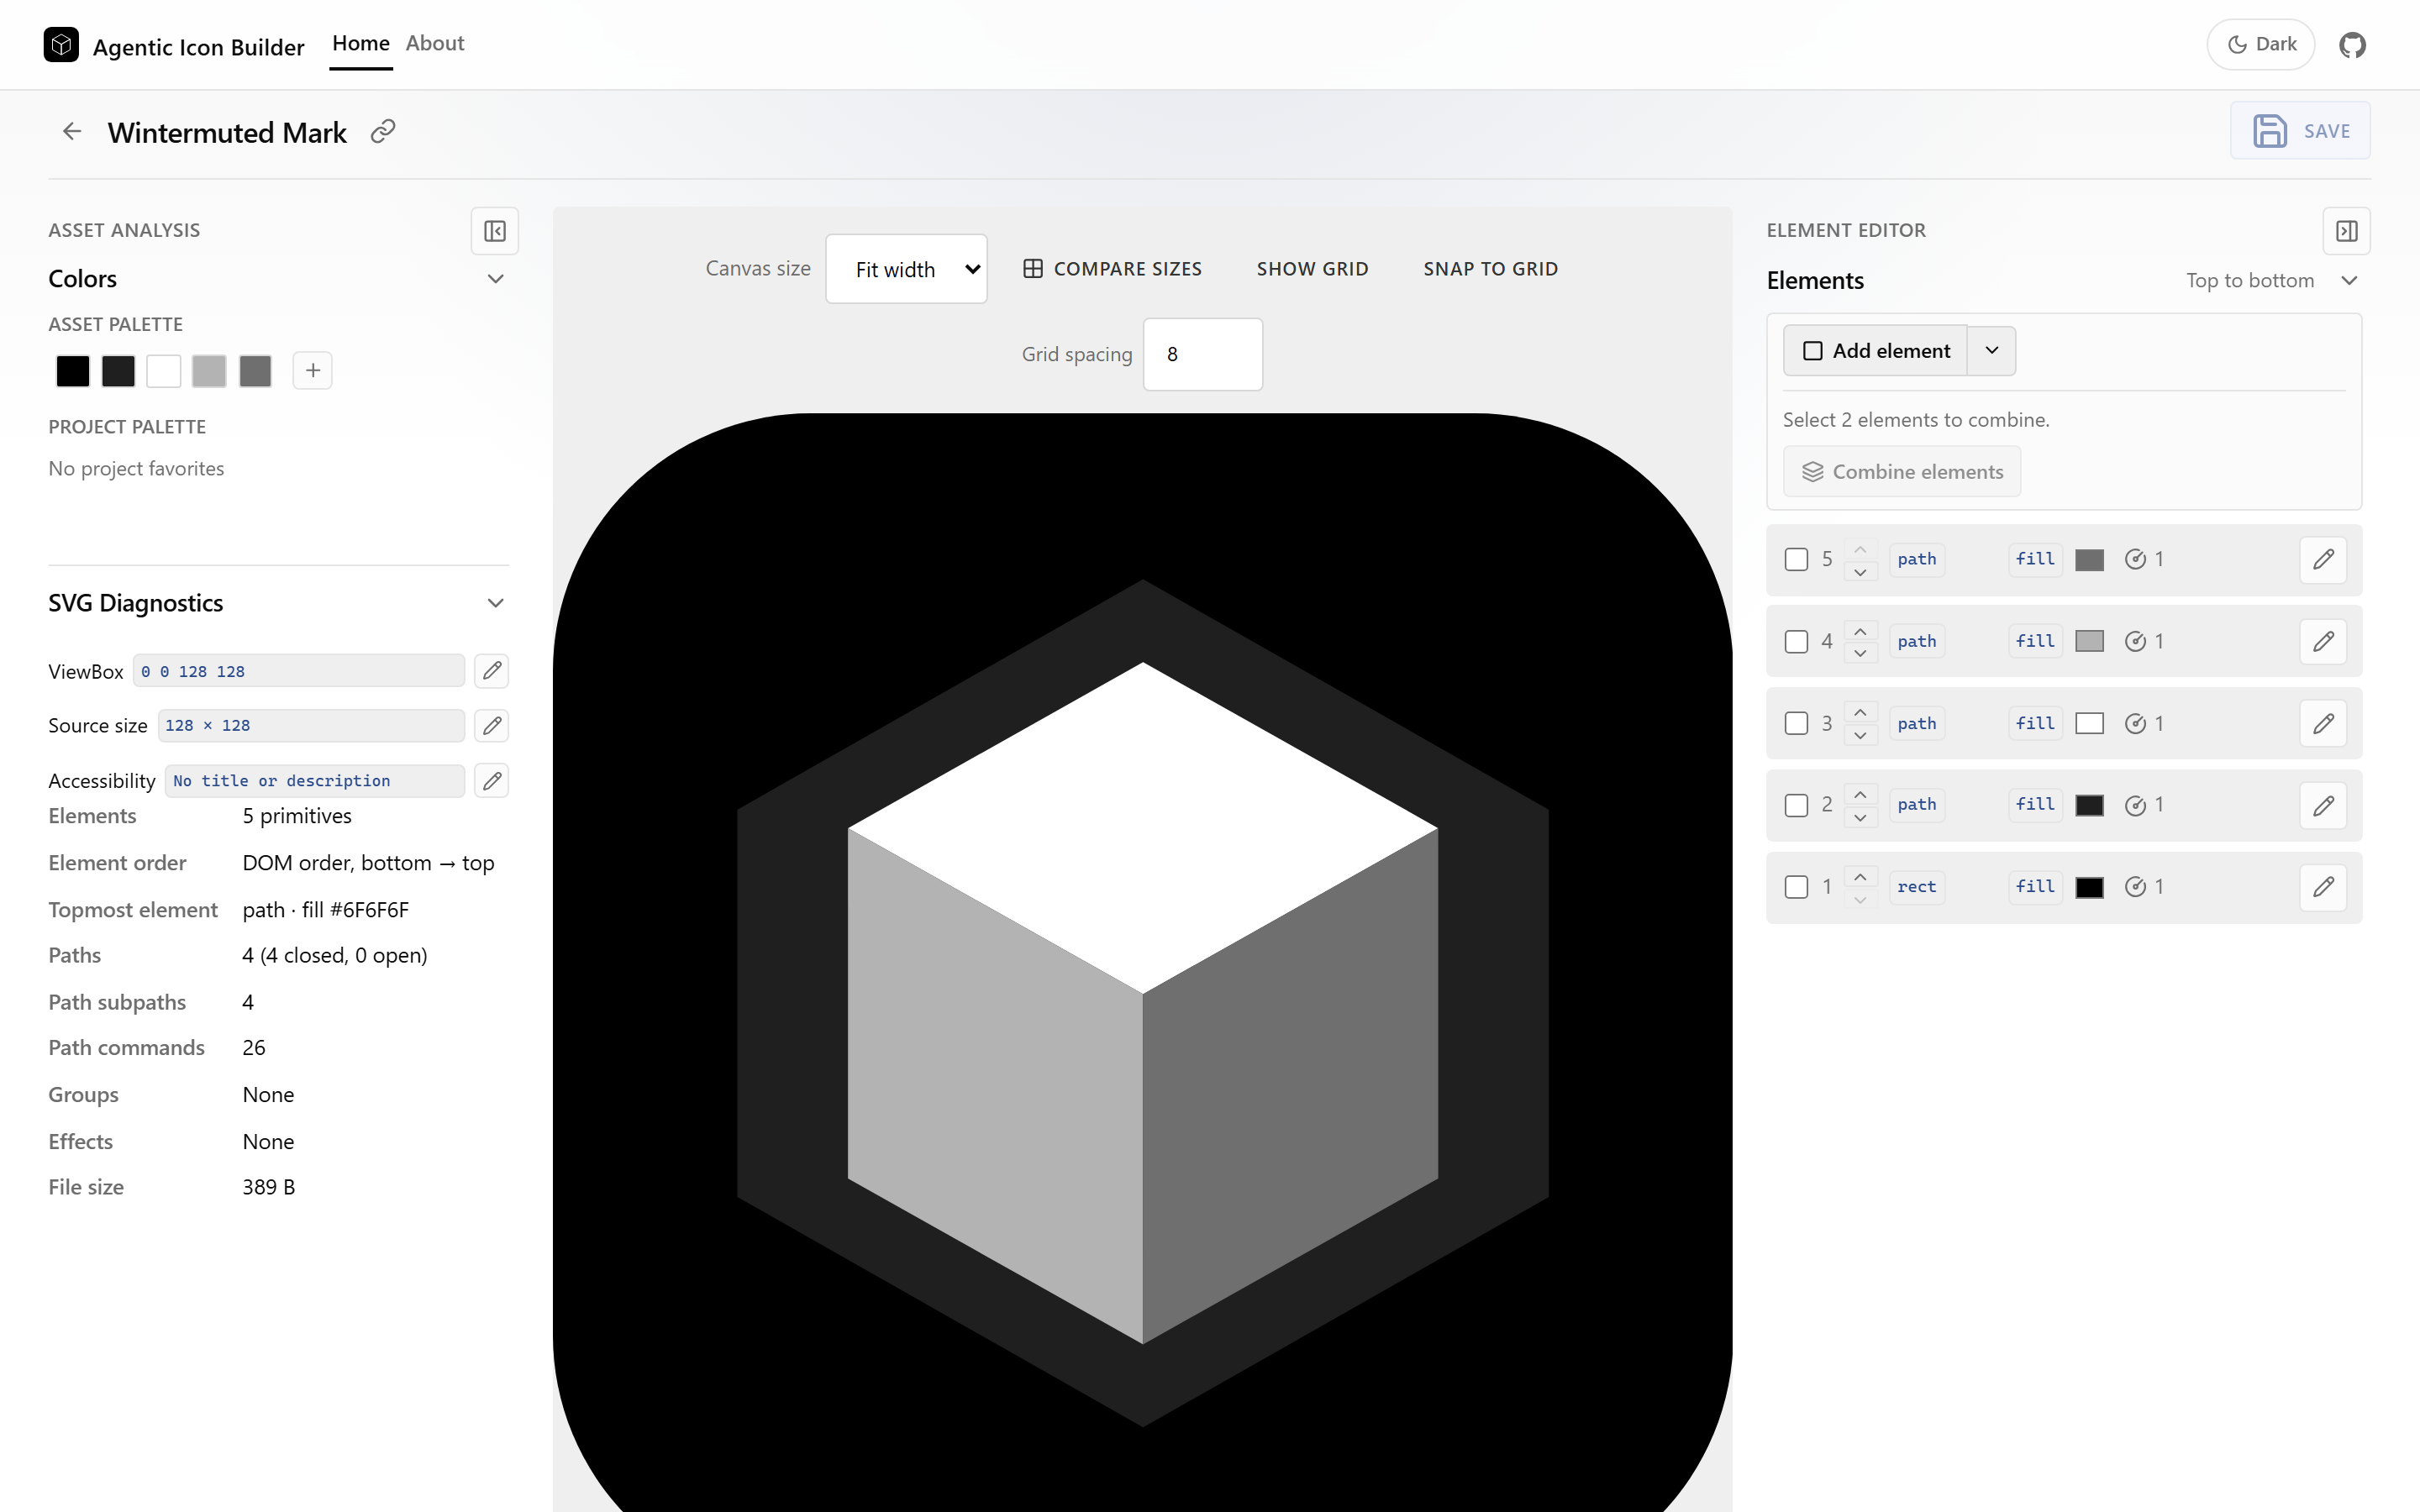Edit the ViewBox value pencil icon

point(492,671)
